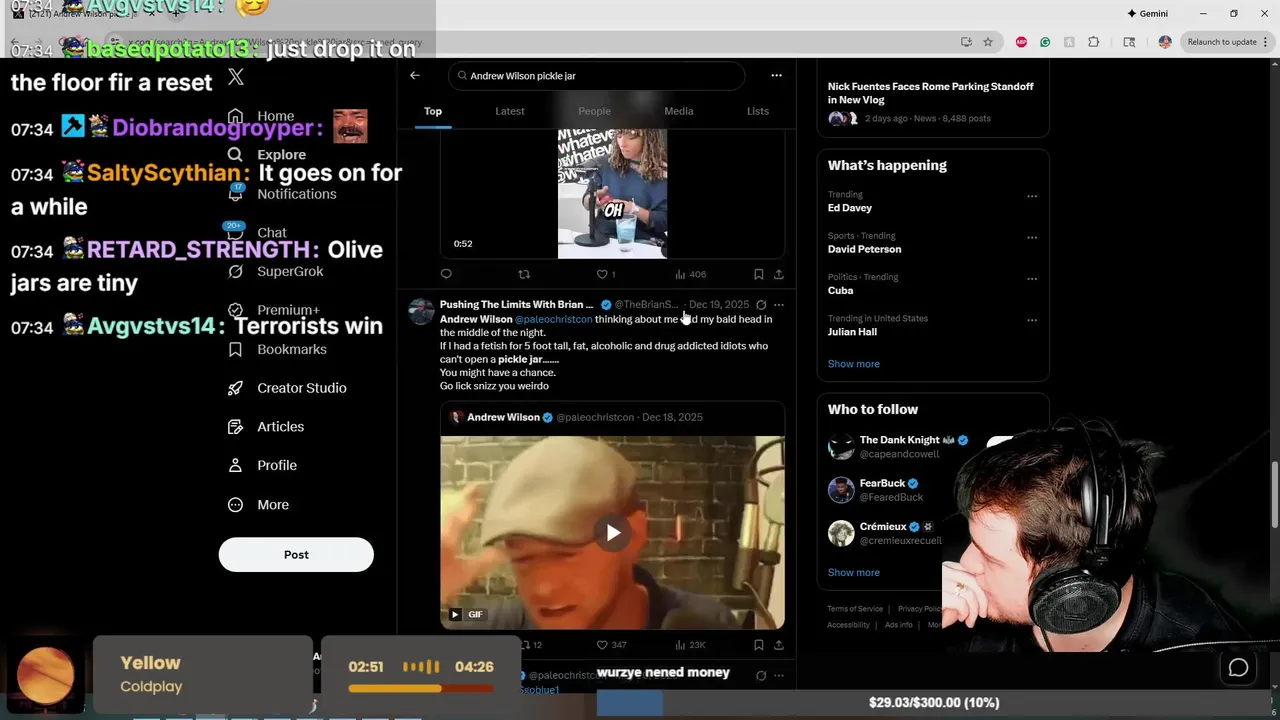Click the Creator Studio rocket icon

tap(235, 388)
